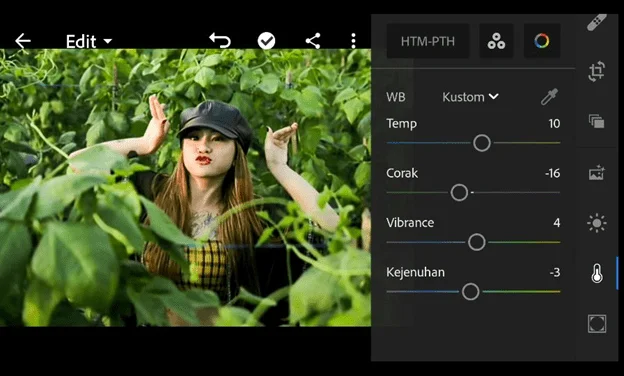Click the Kejenuhan slider handle
The width and height of the screenshot is (624, 376).
(x=471, y=292)
